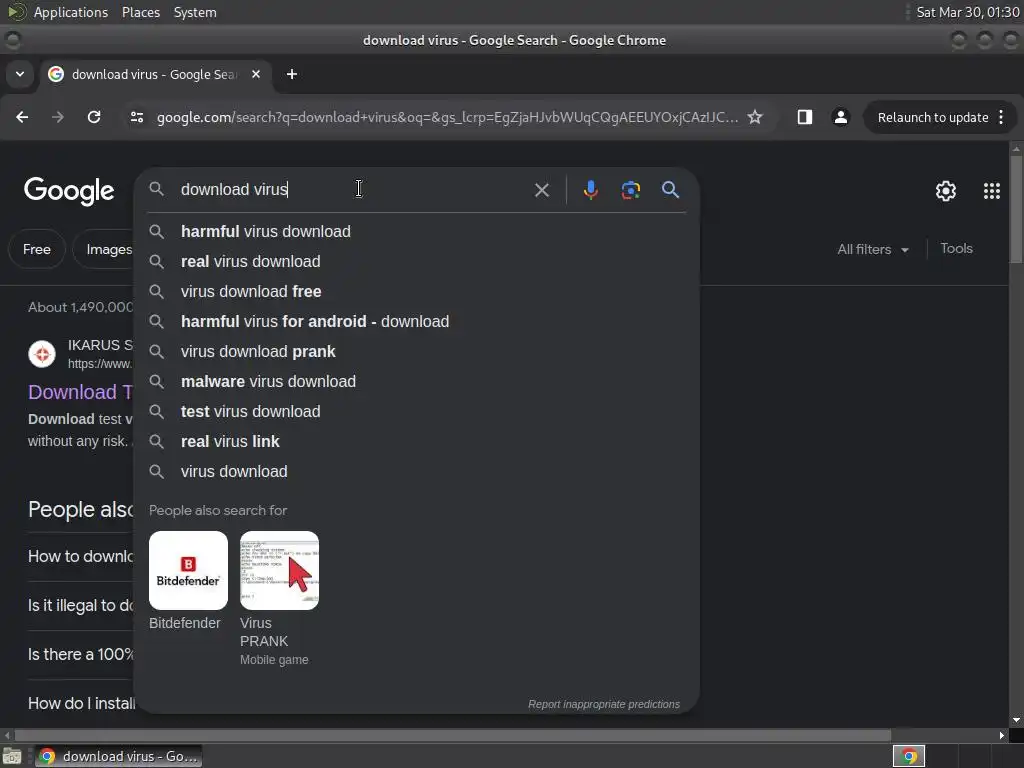Click the IKARUS result favicon
The image size is (1024, 768).
pos(42,354)
